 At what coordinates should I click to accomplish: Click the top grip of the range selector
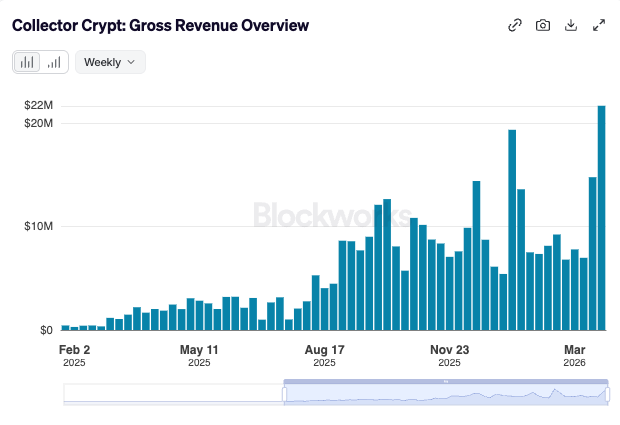(x=446, y=382)
